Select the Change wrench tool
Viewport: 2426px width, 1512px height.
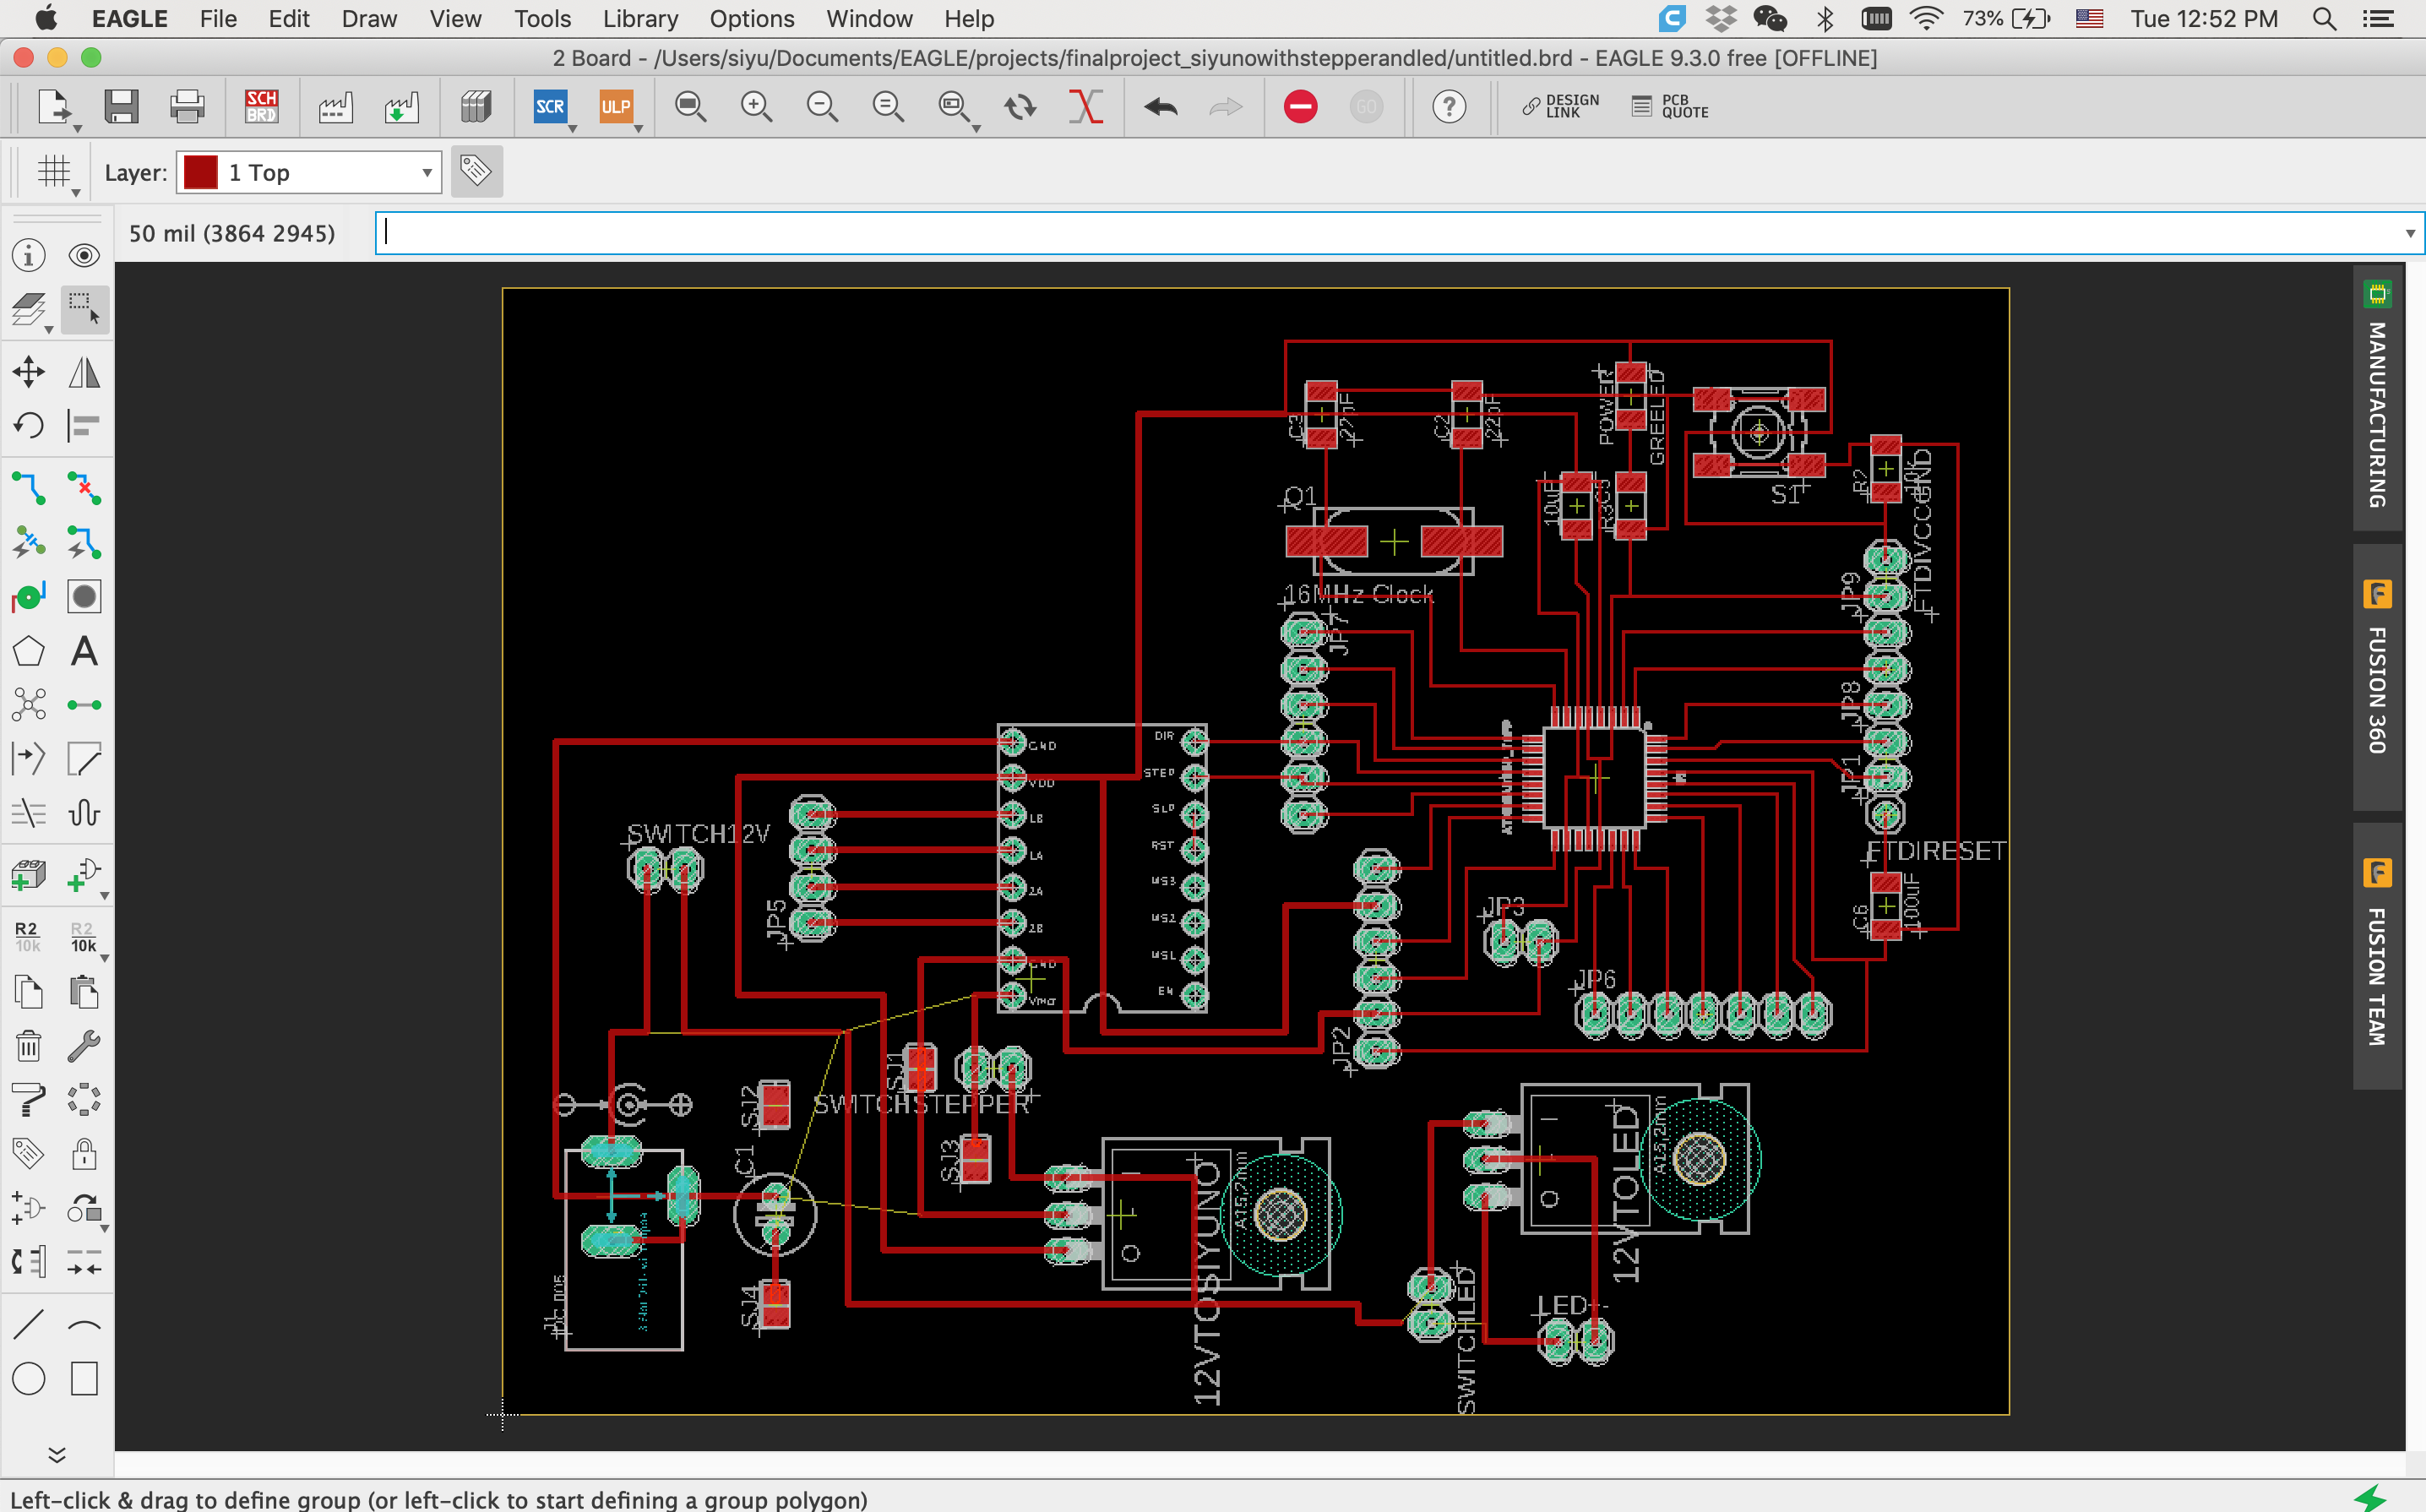point(84,1047)
